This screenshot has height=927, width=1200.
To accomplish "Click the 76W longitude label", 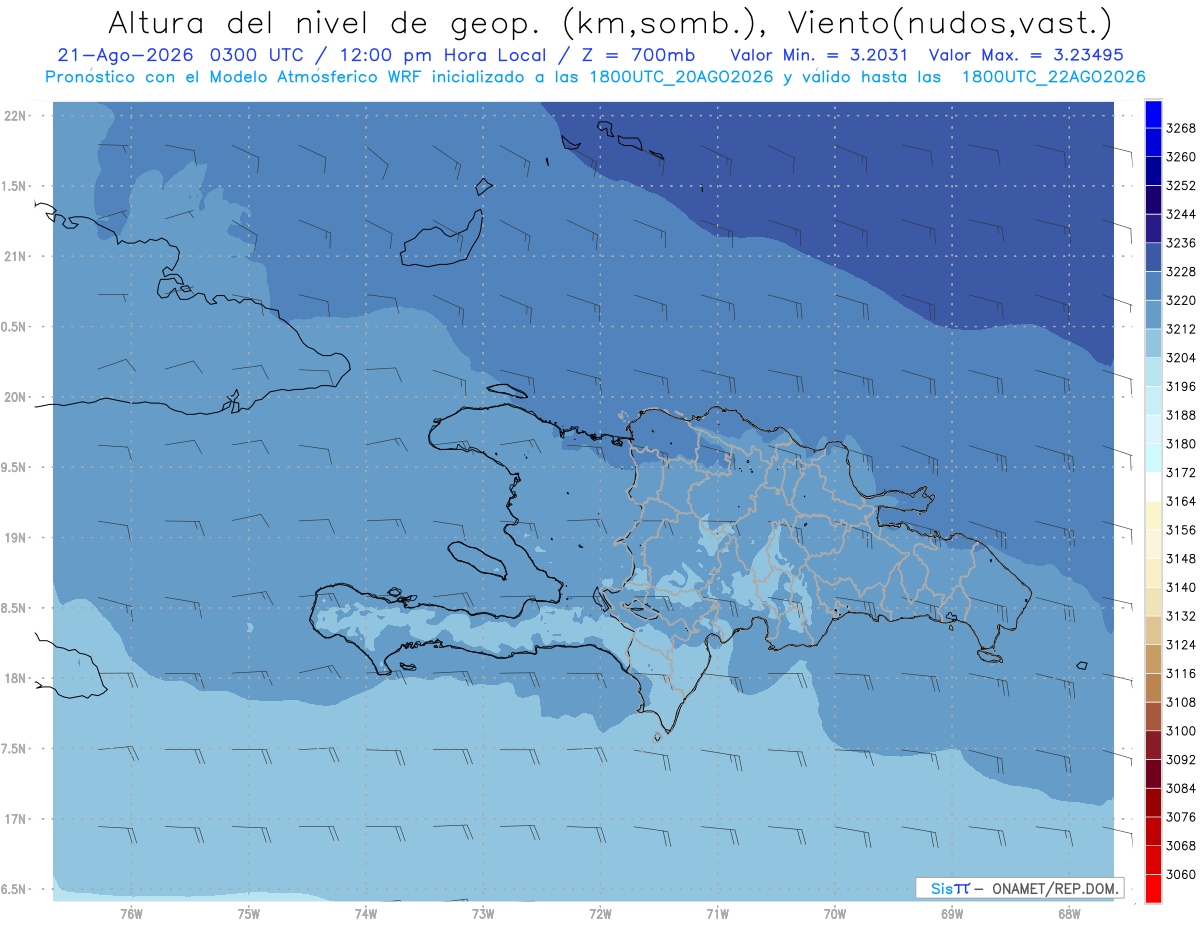I will (x=131, y=914).
